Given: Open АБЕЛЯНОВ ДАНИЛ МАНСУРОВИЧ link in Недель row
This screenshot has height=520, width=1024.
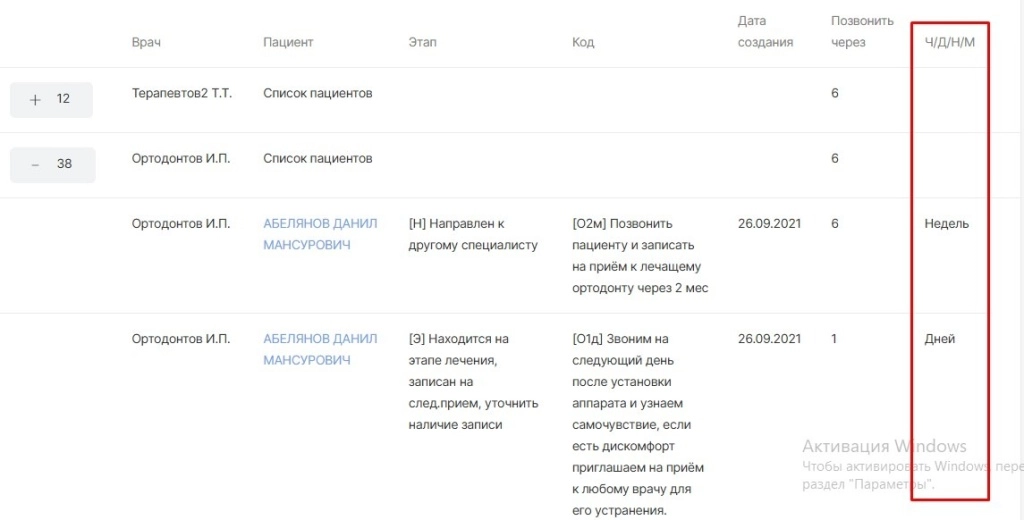Looking at the screenshot, I should pos(320,235).
